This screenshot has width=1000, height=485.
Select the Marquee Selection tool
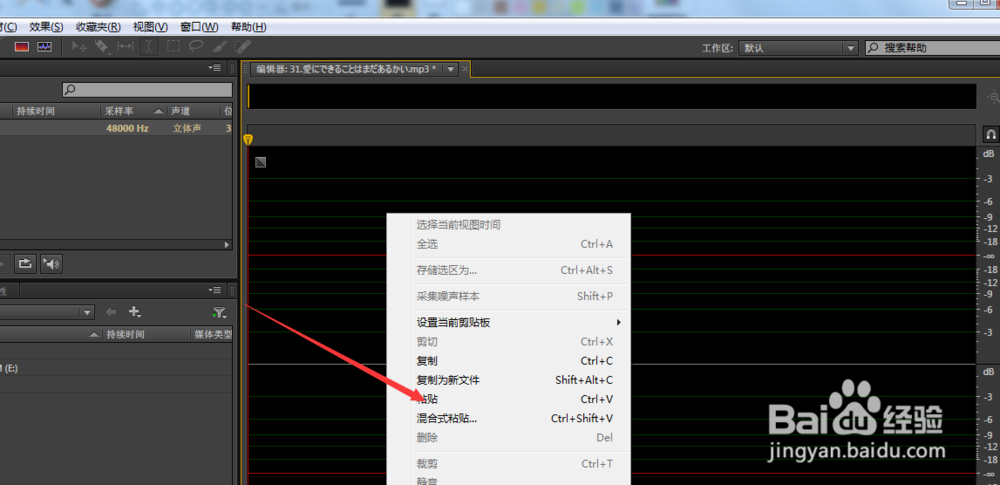[173, 47]
